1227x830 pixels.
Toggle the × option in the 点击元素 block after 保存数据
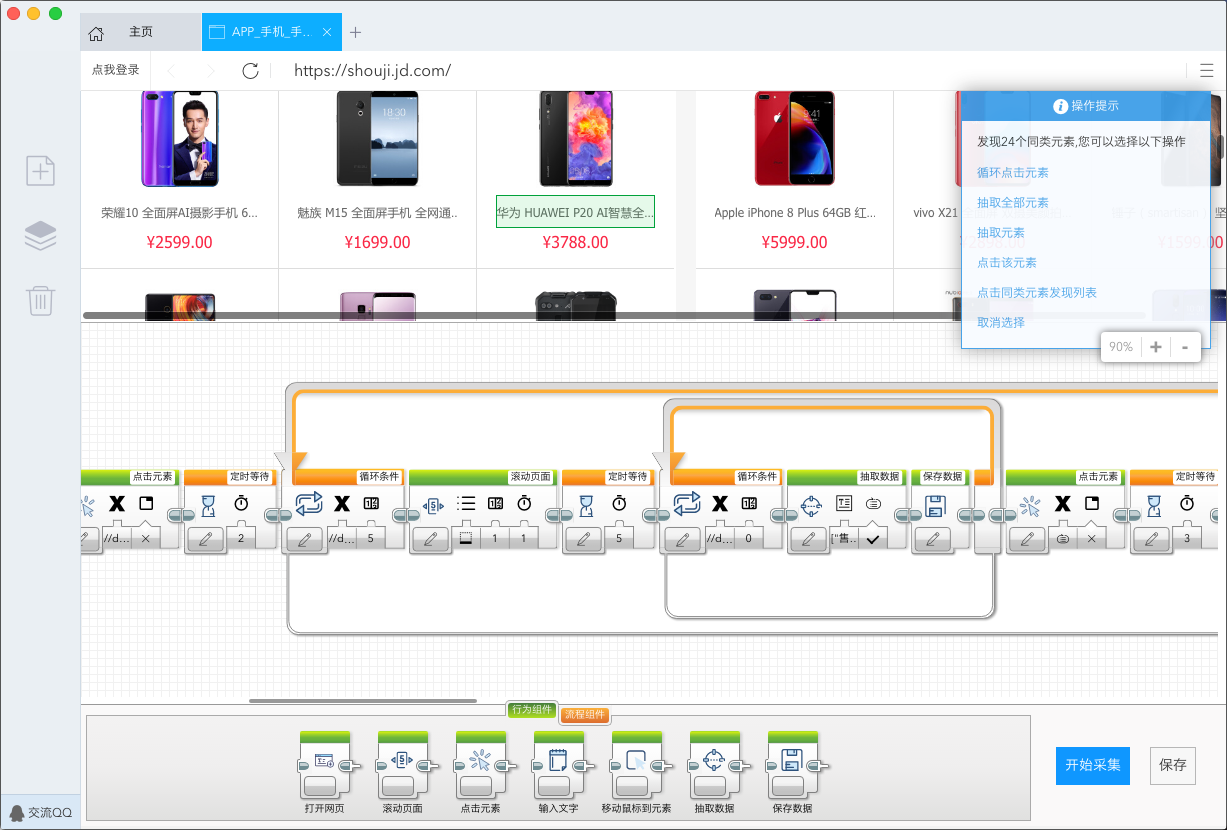pos(1092,538)
